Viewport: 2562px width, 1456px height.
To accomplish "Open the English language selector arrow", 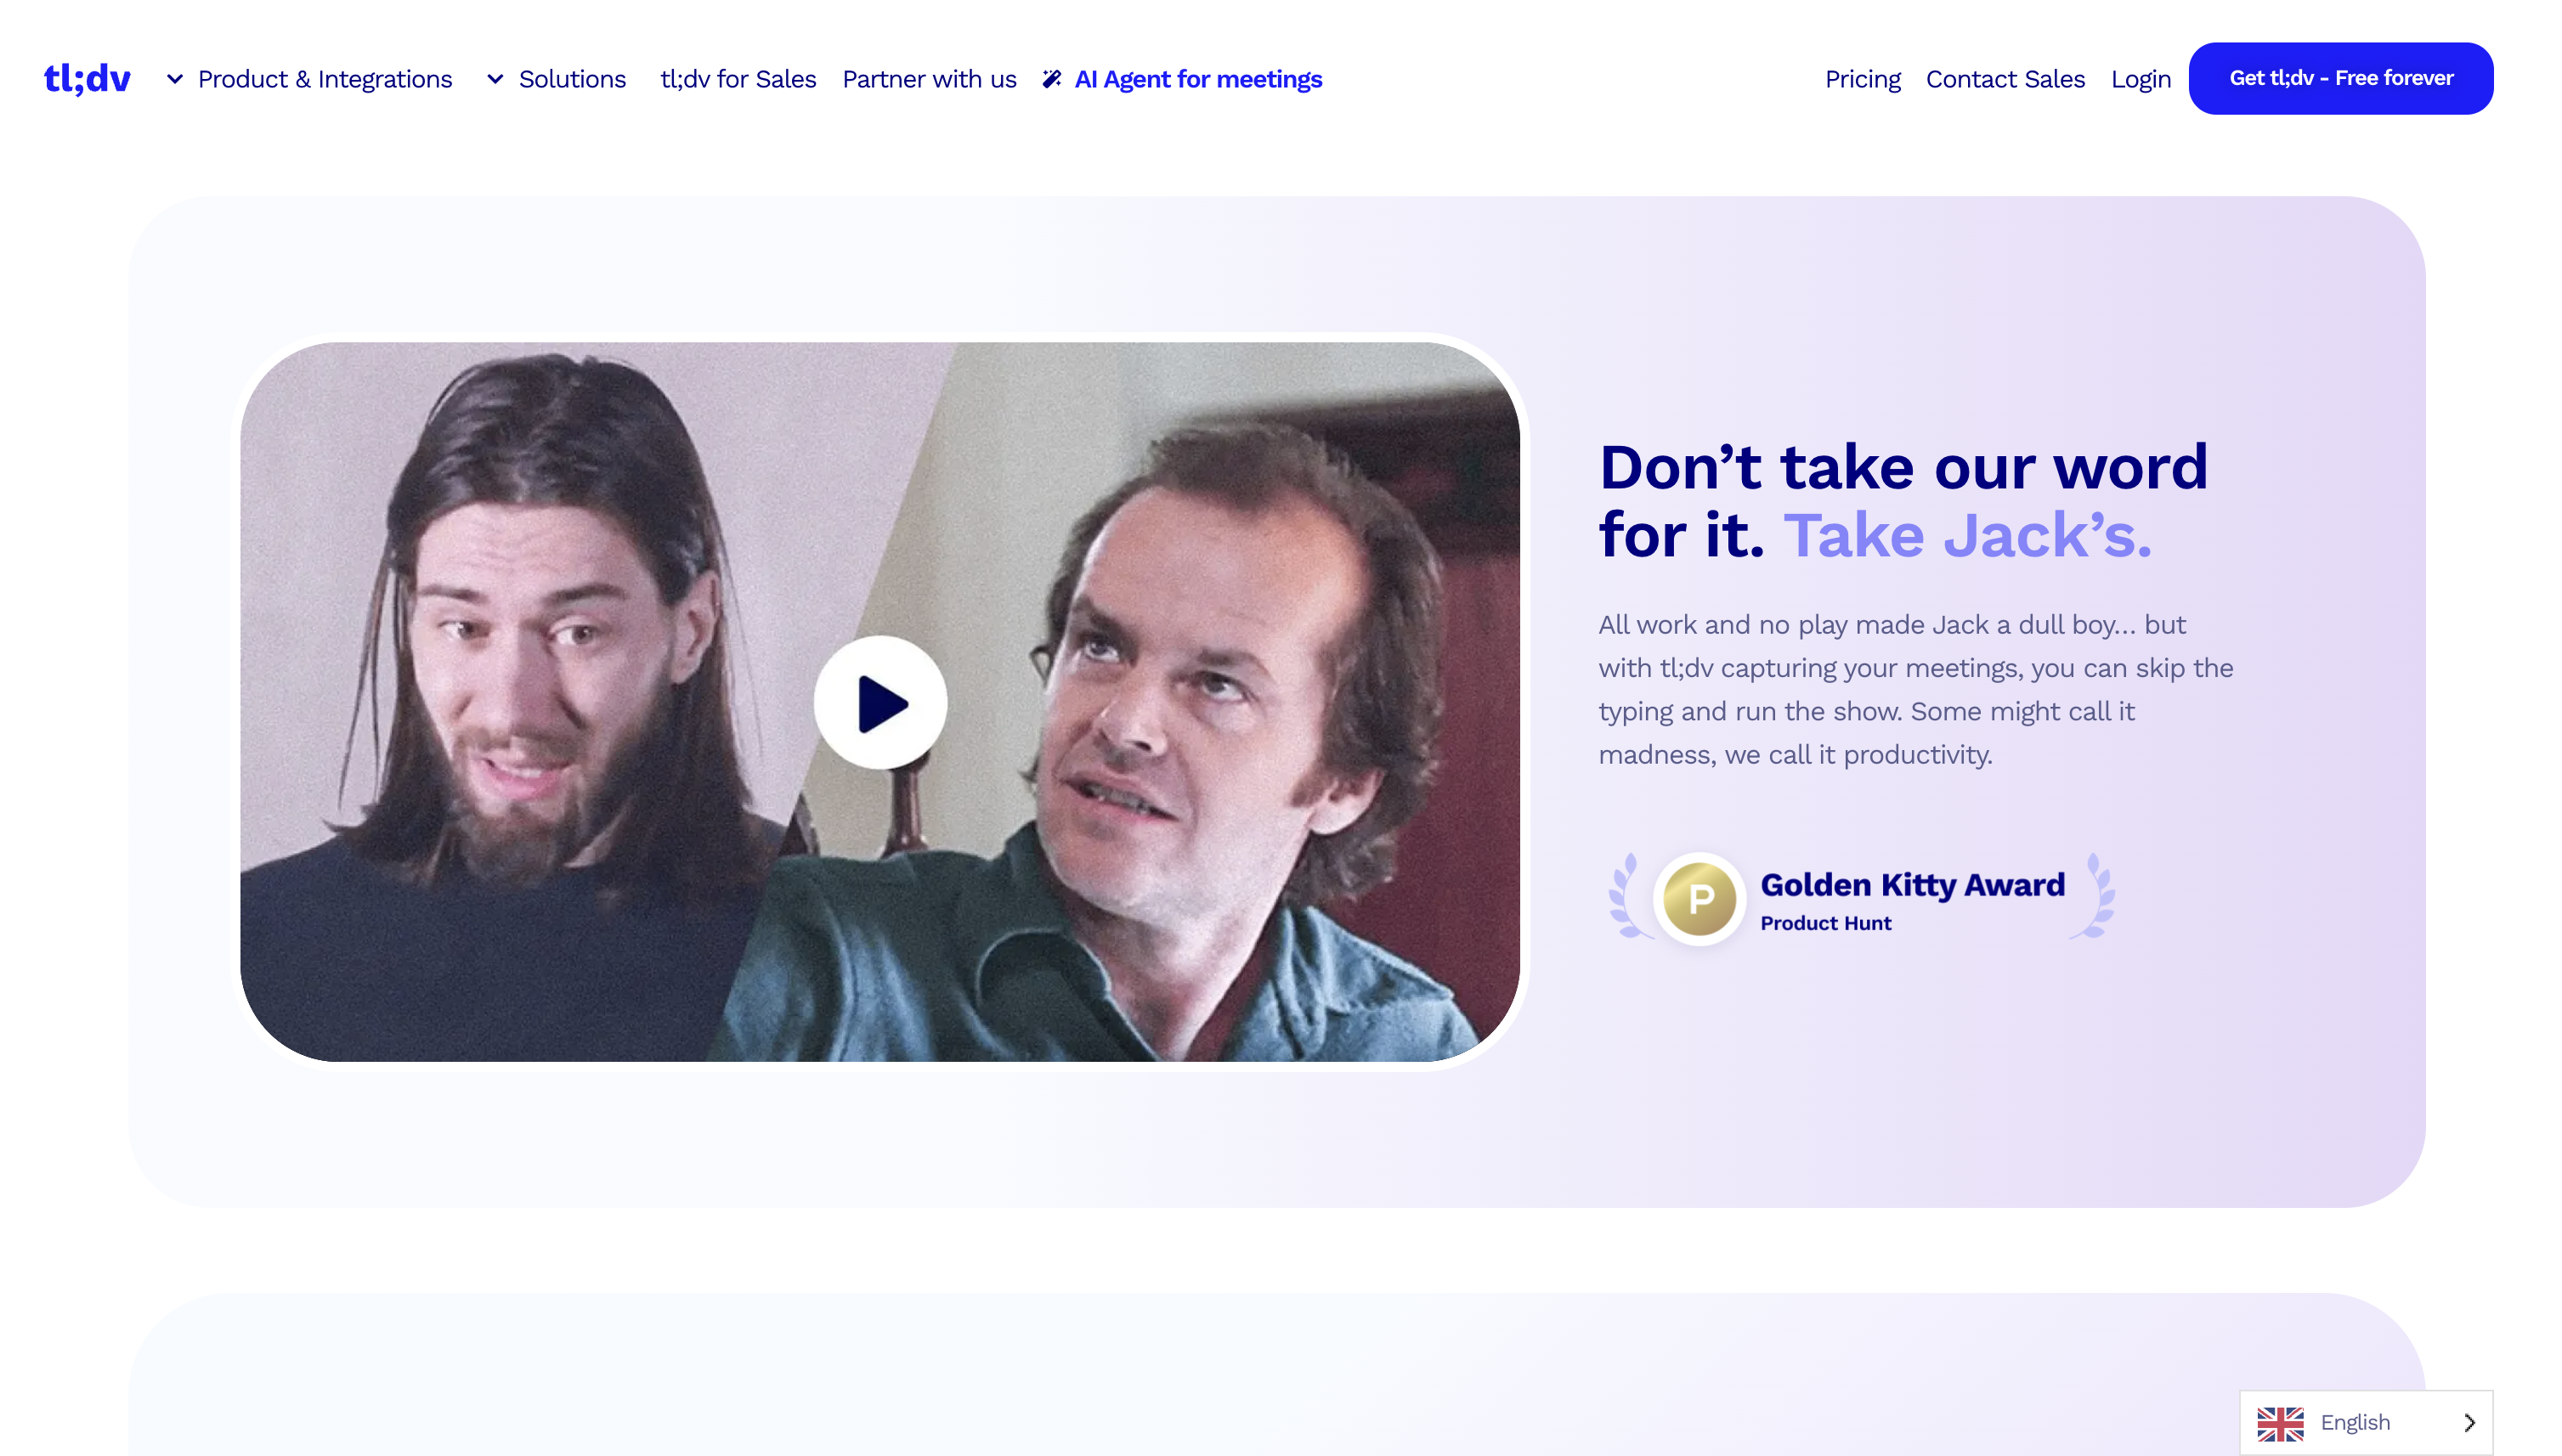I will click(x=2469, y=1422).
